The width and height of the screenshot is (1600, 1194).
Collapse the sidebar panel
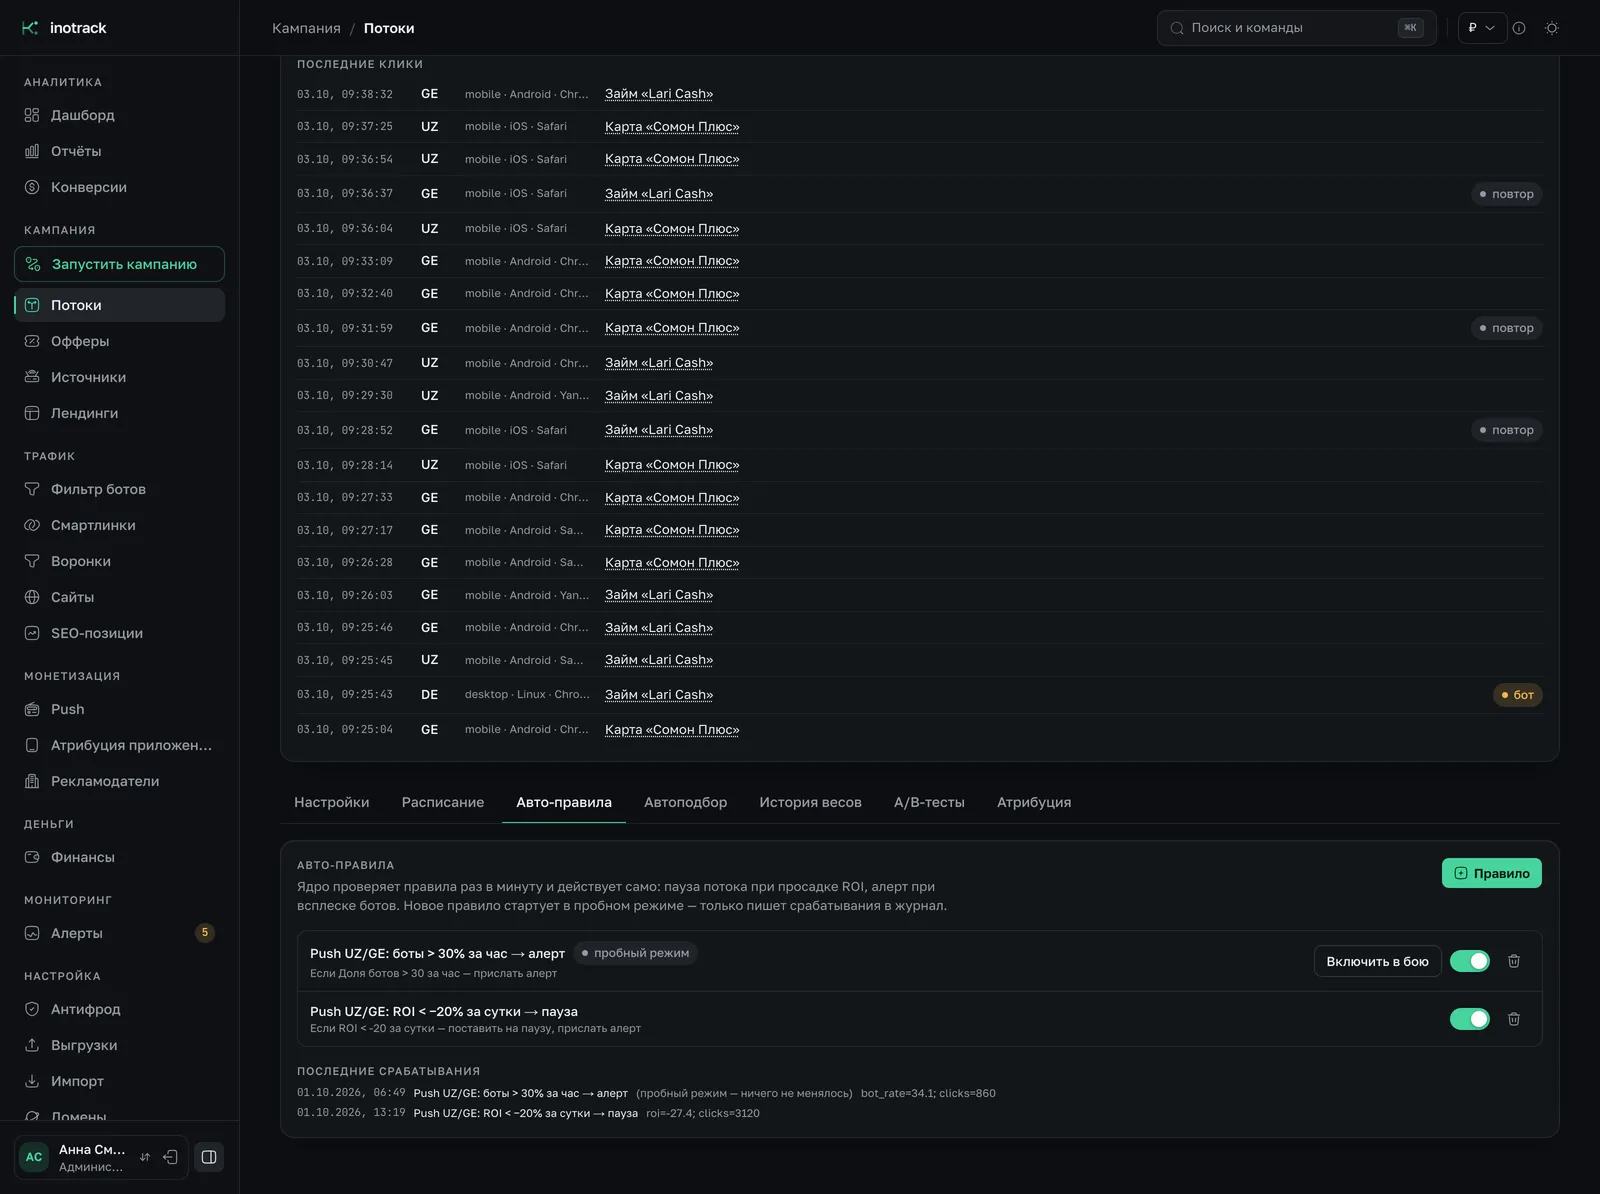click(x=209, y=1157)
